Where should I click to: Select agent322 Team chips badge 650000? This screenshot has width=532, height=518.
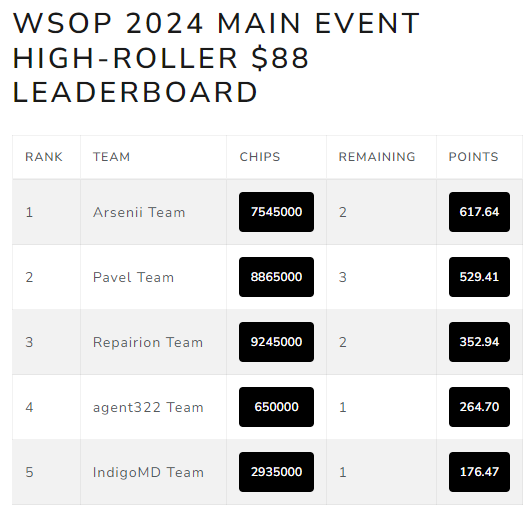tap(276, 407)
